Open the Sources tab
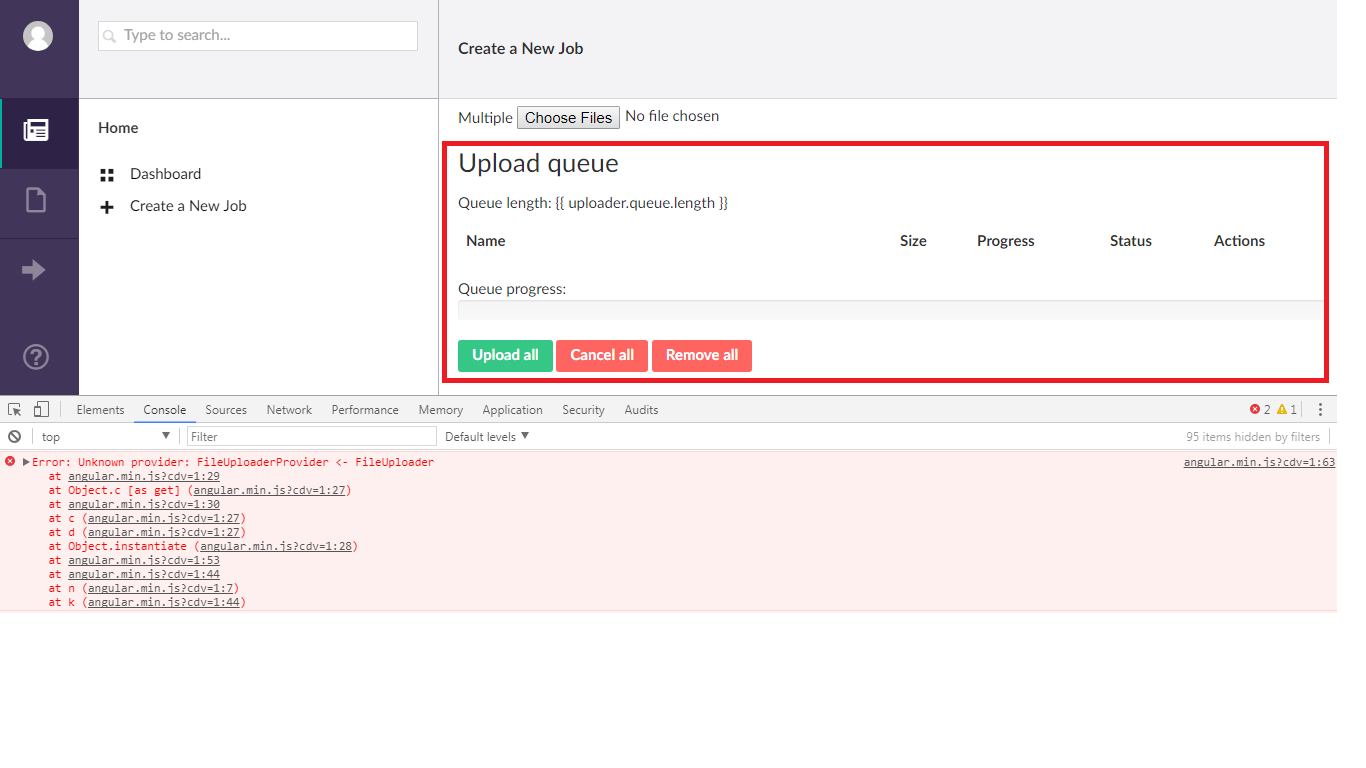This screenshot has height=768, width=1366. point(226,409)
